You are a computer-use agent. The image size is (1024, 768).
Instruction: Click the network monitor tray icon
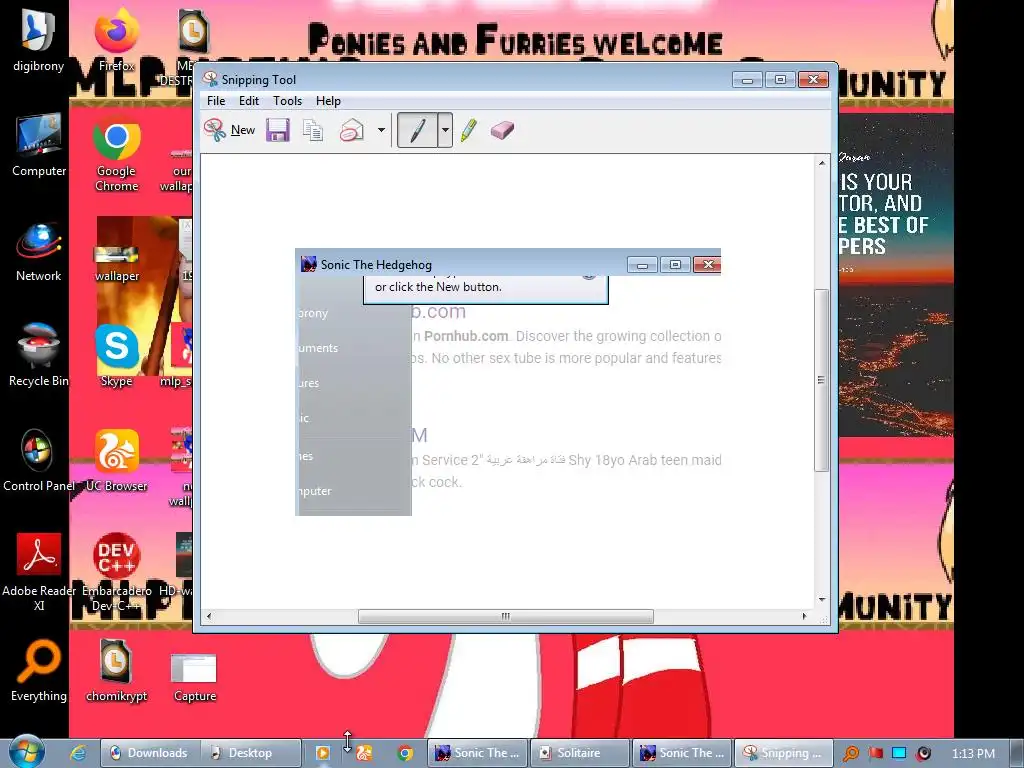899,753
